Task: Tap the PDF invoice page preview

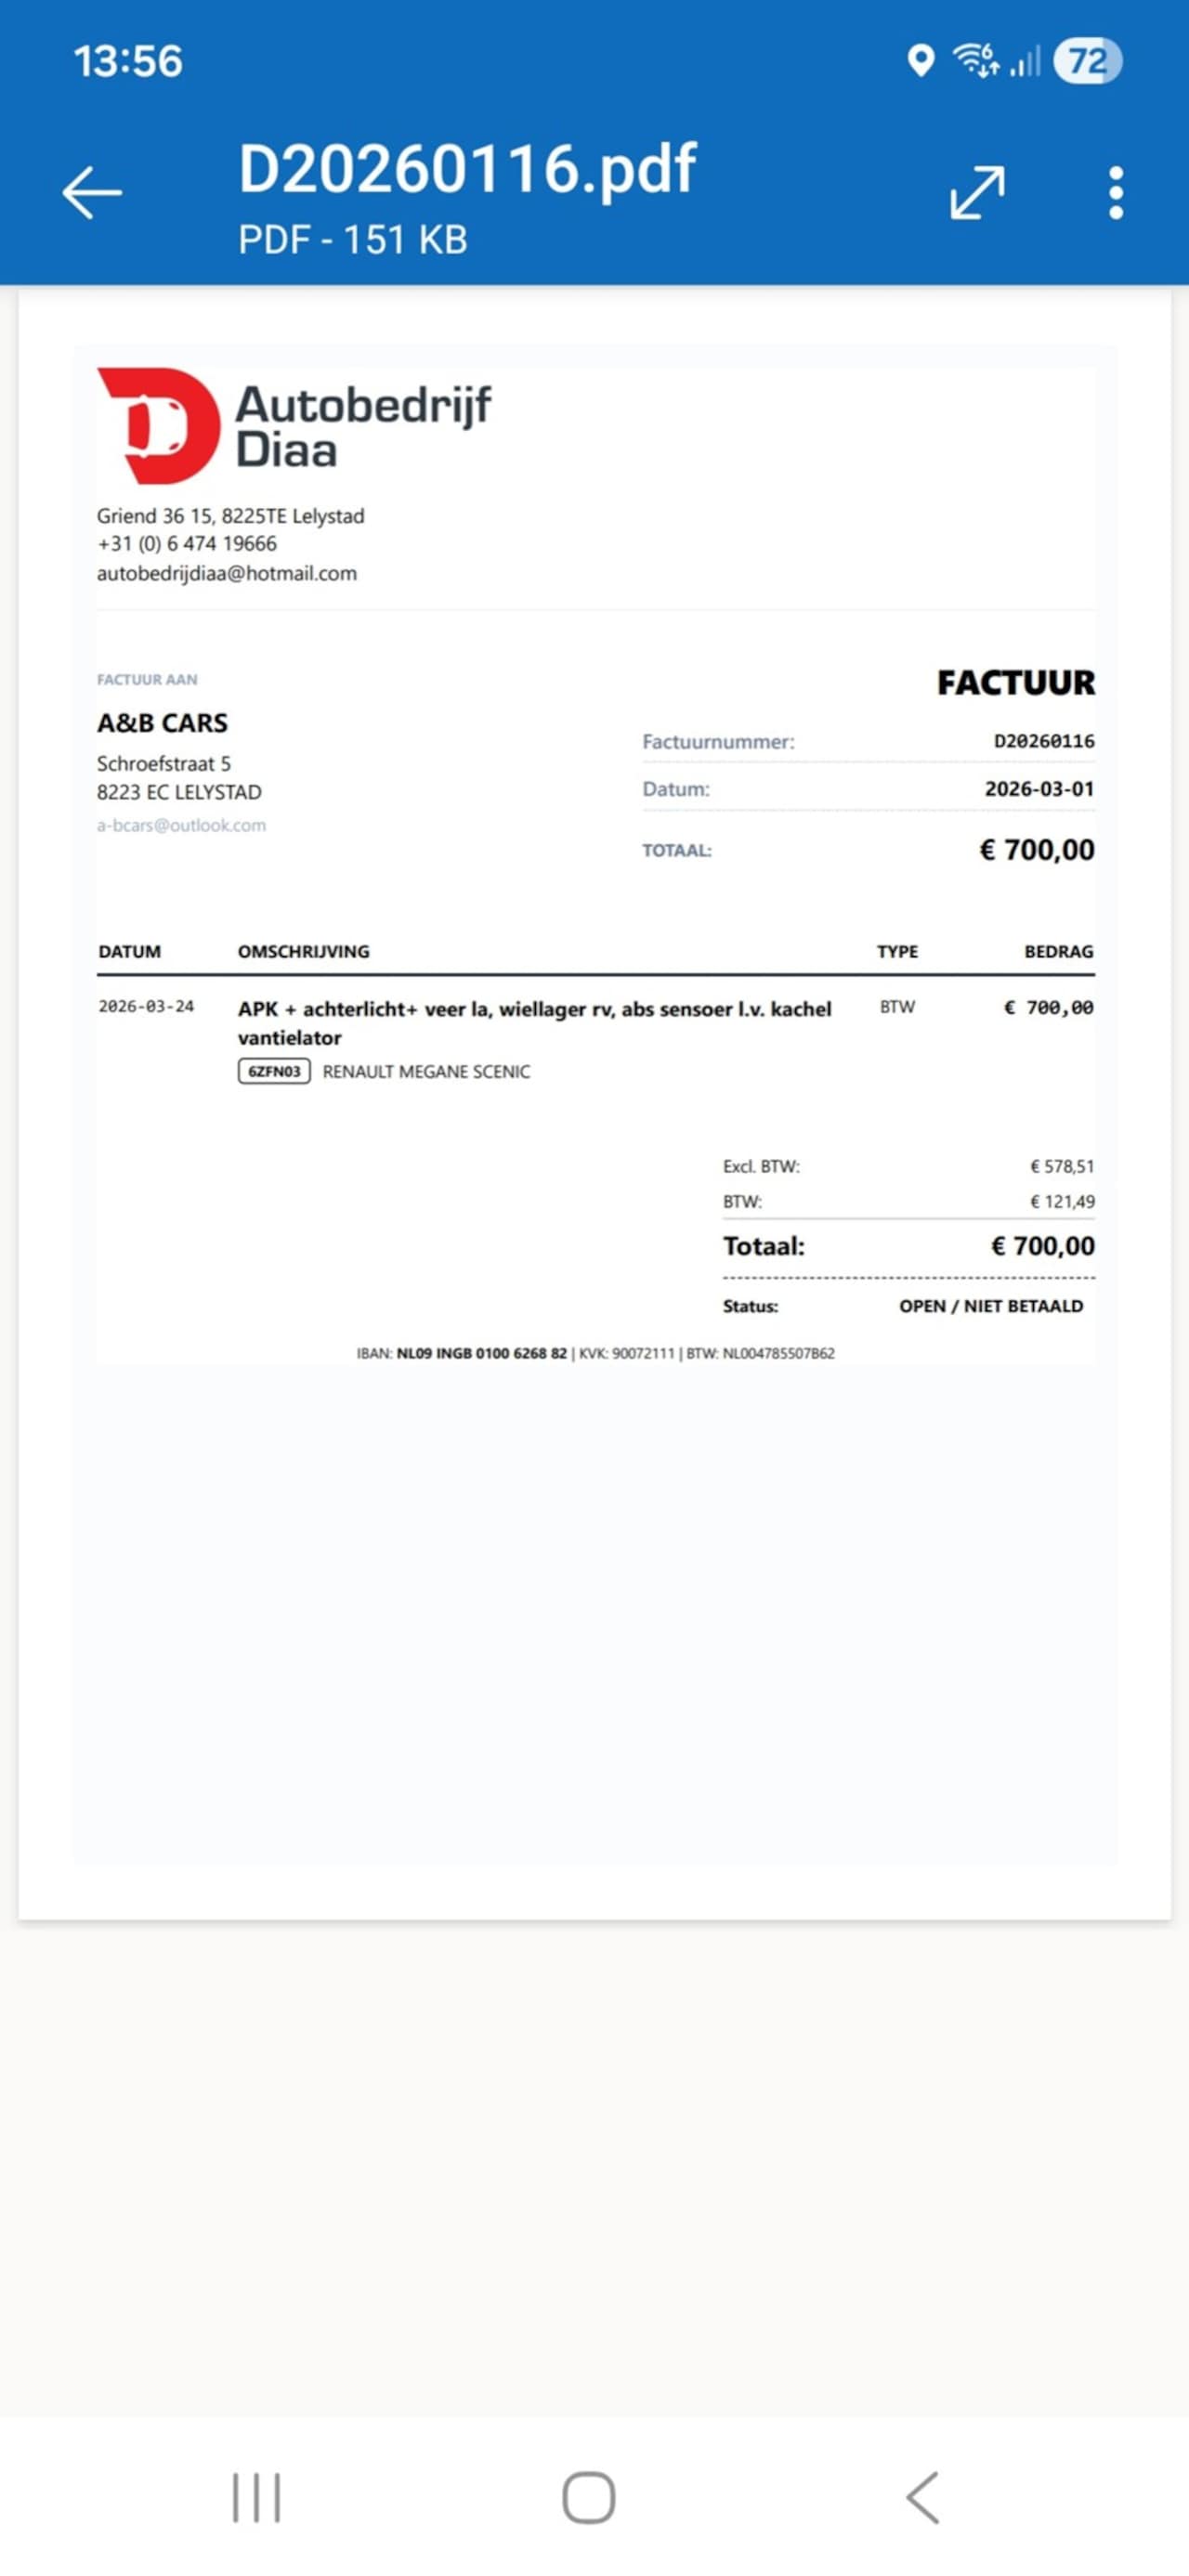Action: (595, 1105)
